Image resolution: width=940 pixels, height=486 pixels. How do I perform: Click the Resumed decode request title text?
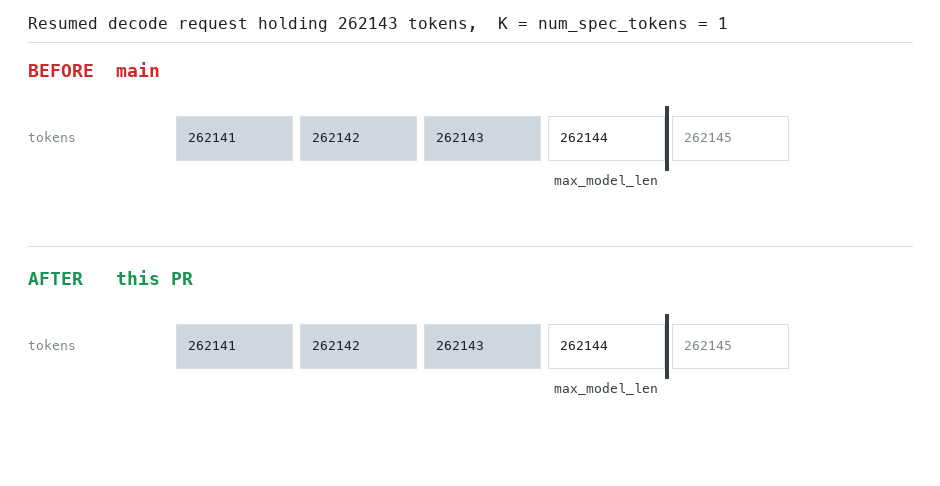(x=252, y=23)
